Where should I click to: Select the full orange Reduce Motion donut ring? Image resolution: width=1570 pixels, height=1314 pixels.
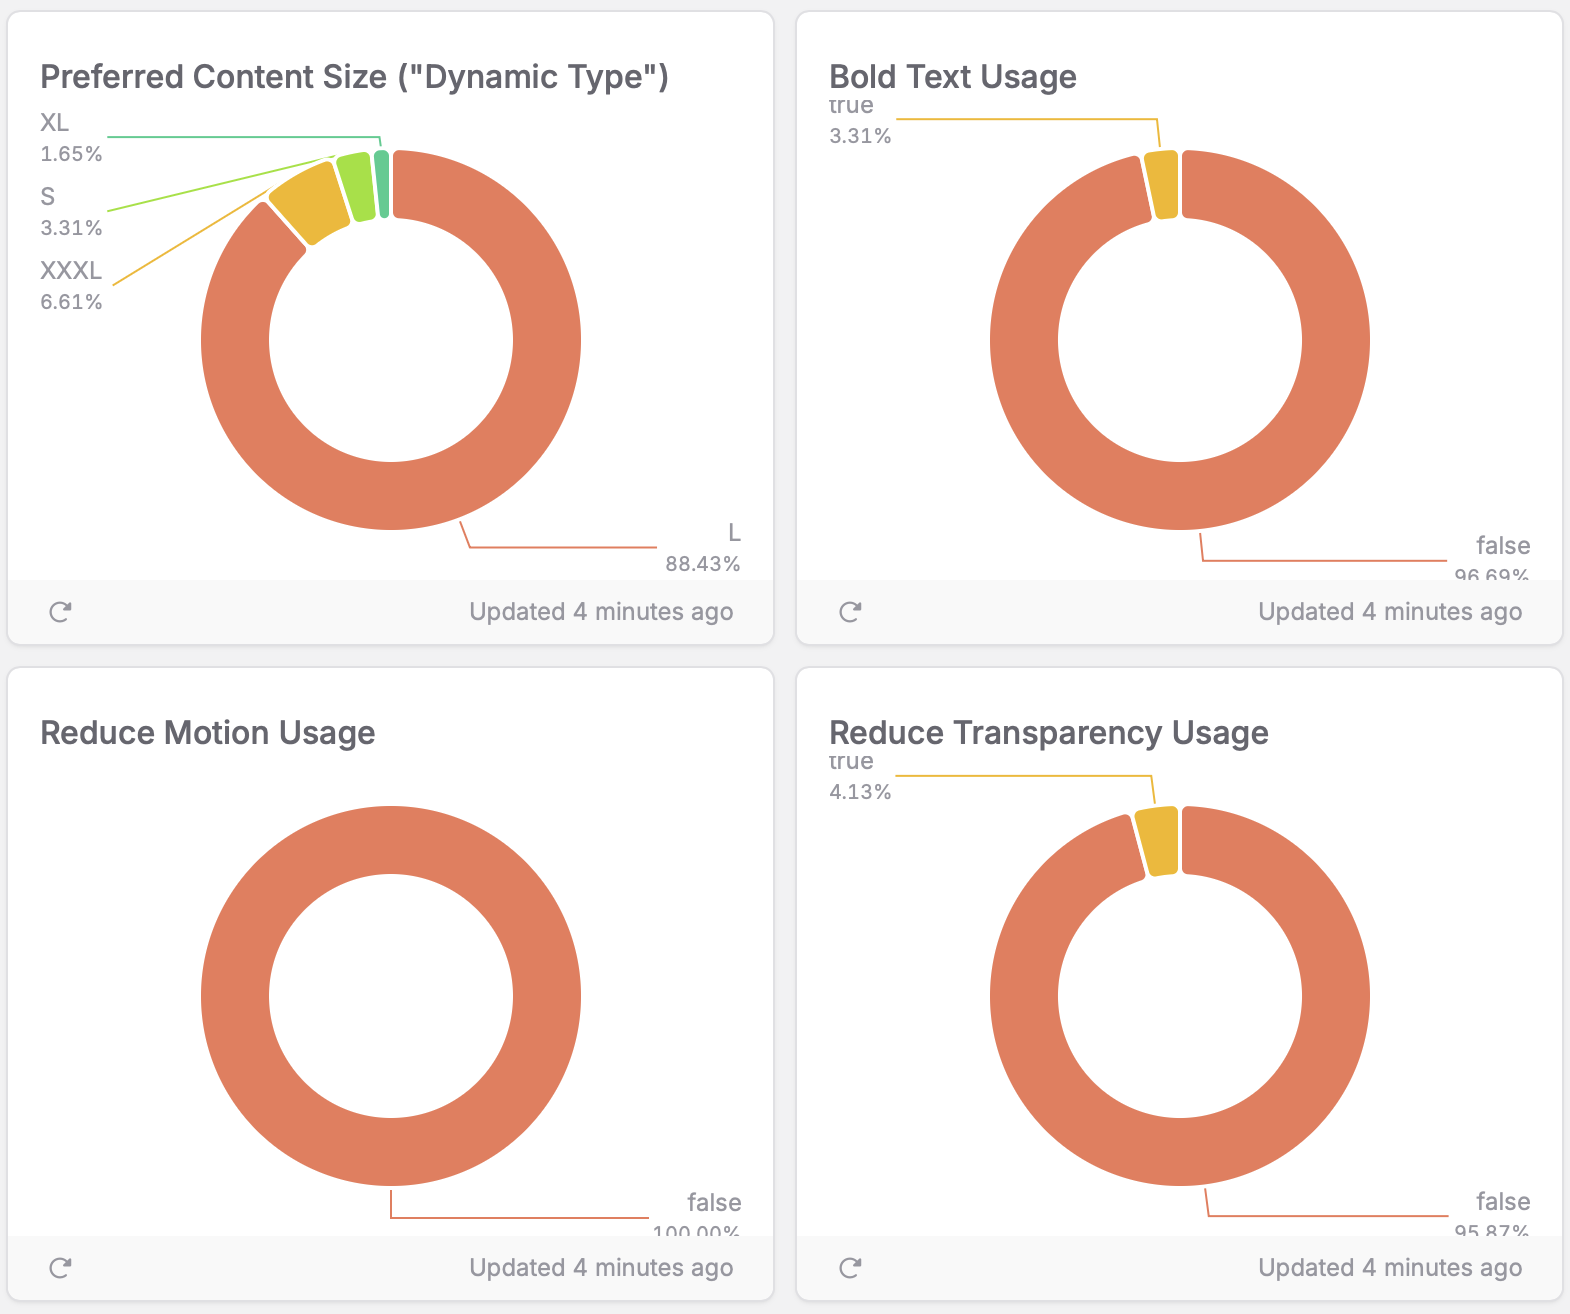pyautogui.click(x=236, y=996)
